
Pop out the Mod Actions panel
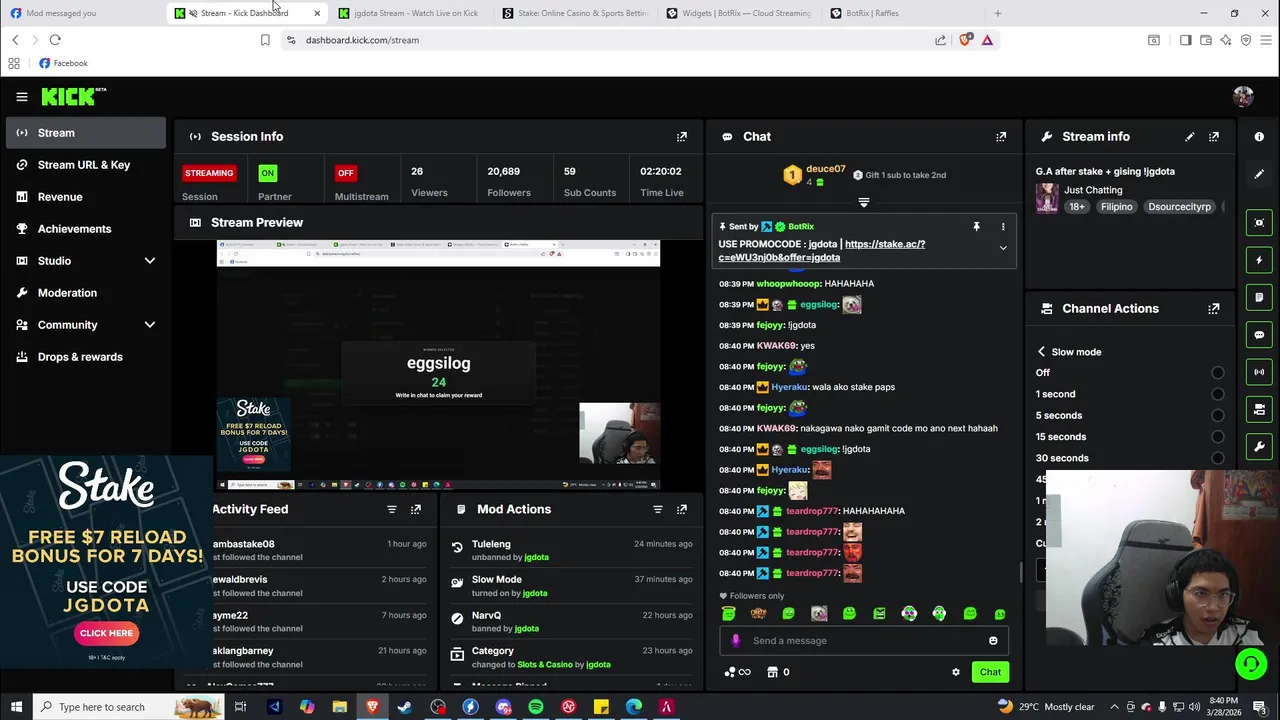(682, 509)
